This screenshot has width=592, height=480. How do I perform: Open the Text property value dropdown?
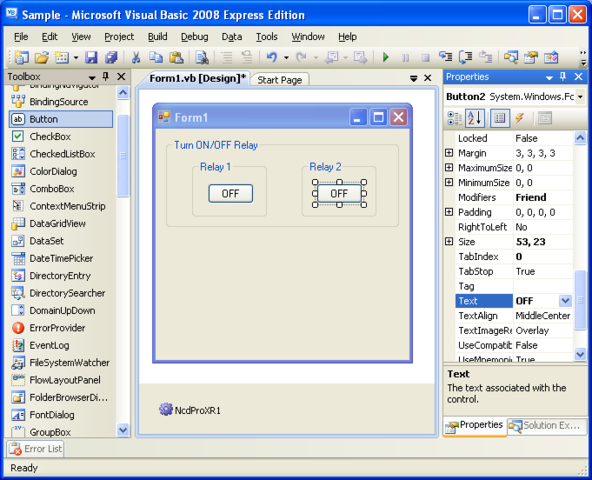click(x=565, y=301)
